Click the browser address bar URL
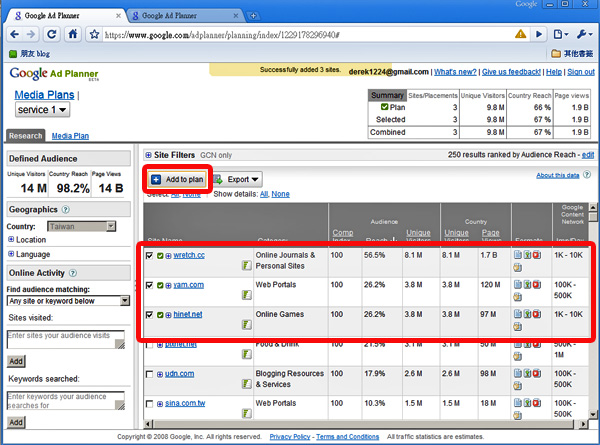Viewport: 600px width, 445px height. 222,35
